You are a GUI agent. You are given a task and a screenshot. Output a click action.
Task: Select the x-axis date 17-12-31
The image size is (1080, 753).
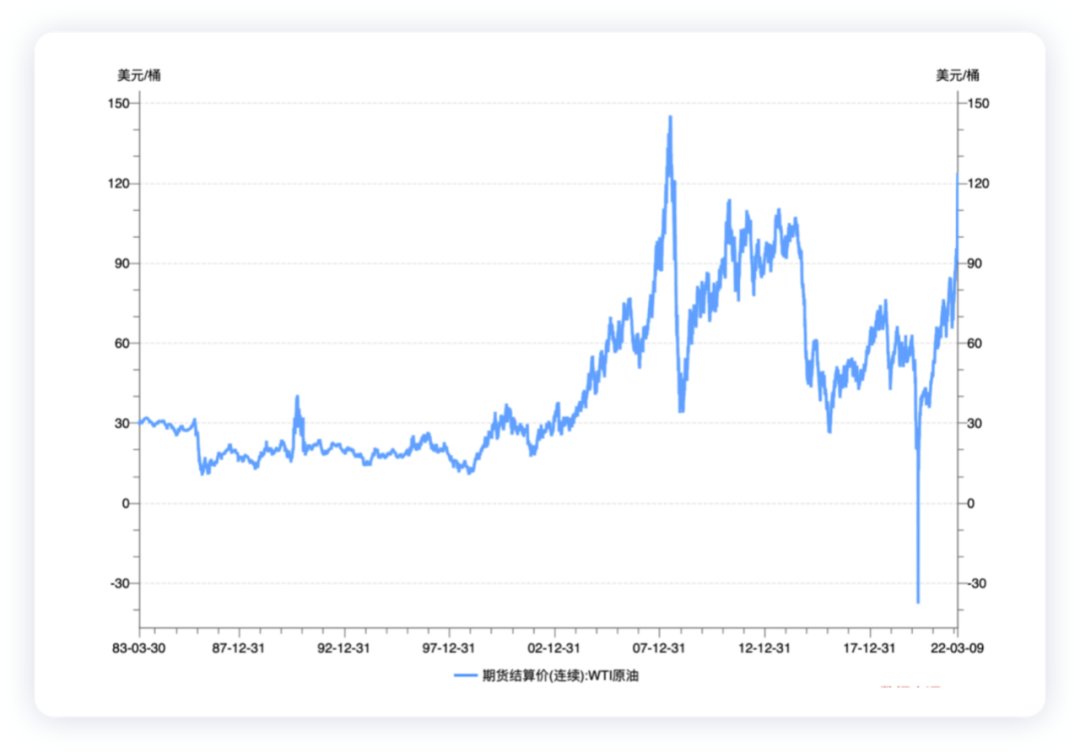[x=869, y=648]
